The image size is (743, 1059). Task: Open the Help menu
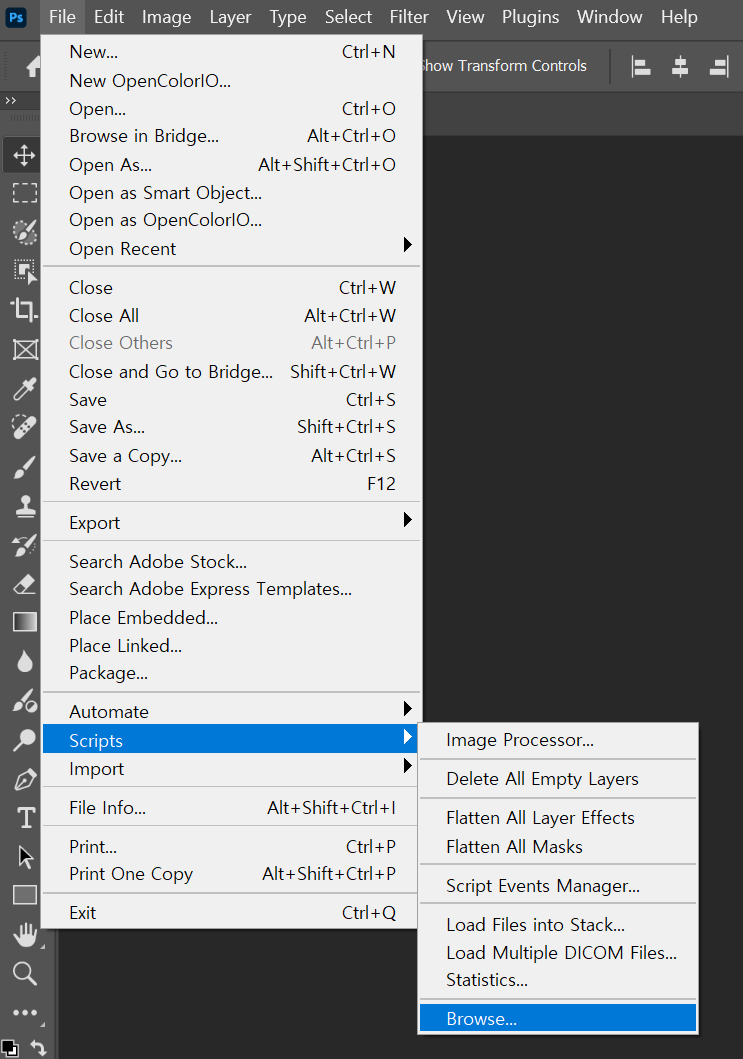coord(679,17)
